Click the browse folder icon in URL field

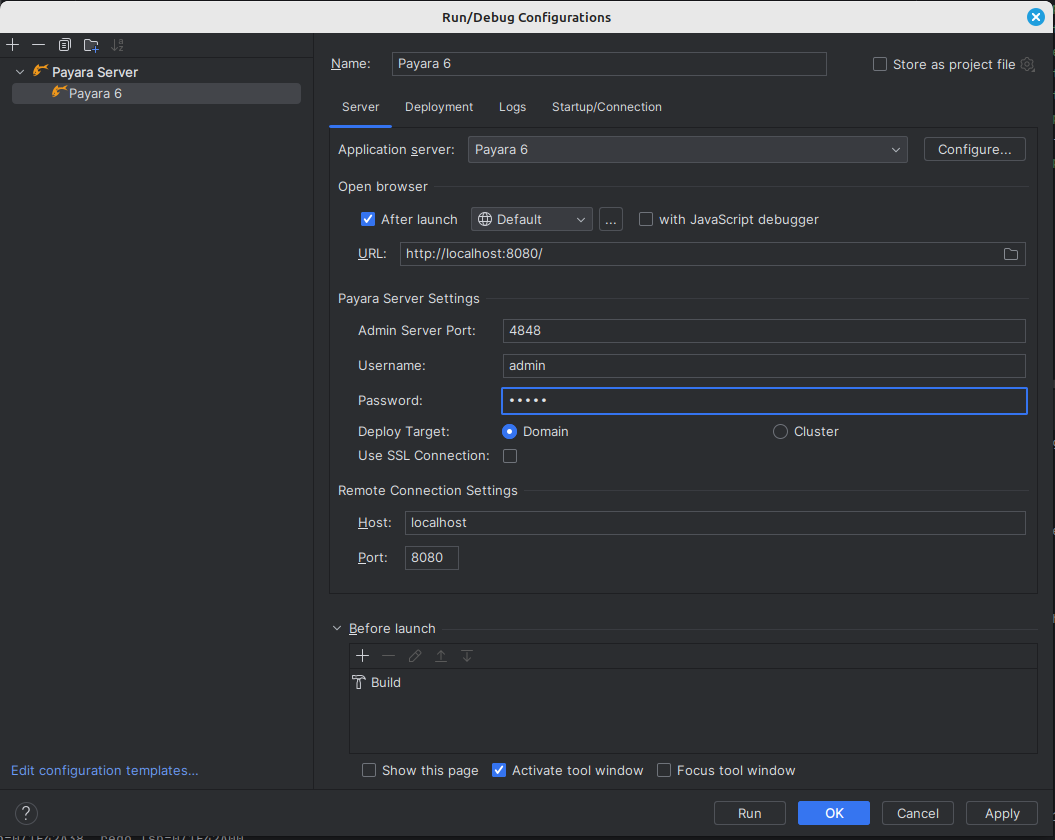[x=1011, y=254]
